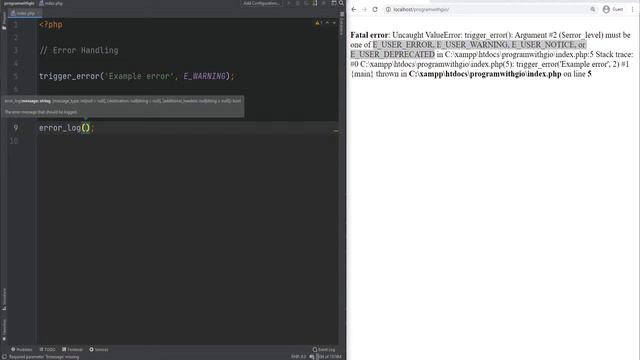640x360 pixels.
Task: Open the Chrome three-dot menu
Action: point(632,9)
